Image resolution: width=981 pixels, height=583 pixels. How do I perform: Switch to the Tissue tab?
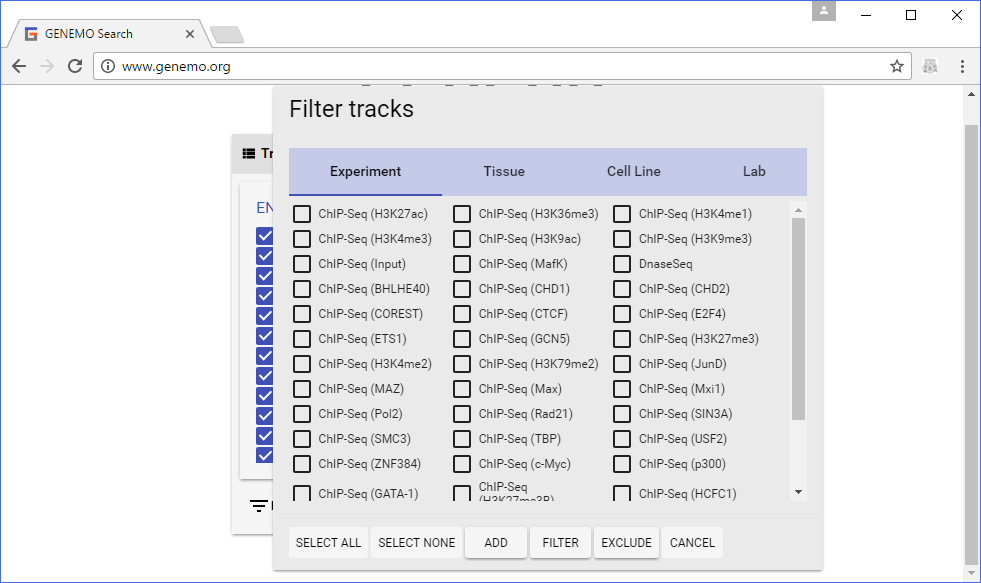[x=504, y=171]
